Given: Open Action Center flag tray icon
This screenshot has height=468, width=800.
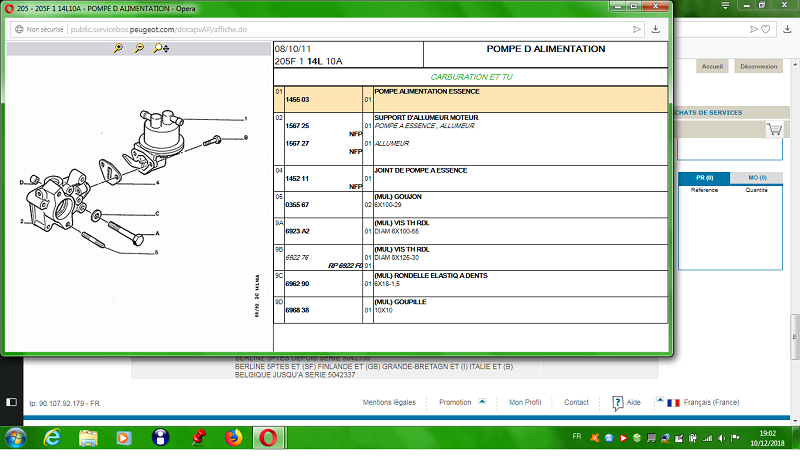Looking at the screenshot, I should click(735, 438).
